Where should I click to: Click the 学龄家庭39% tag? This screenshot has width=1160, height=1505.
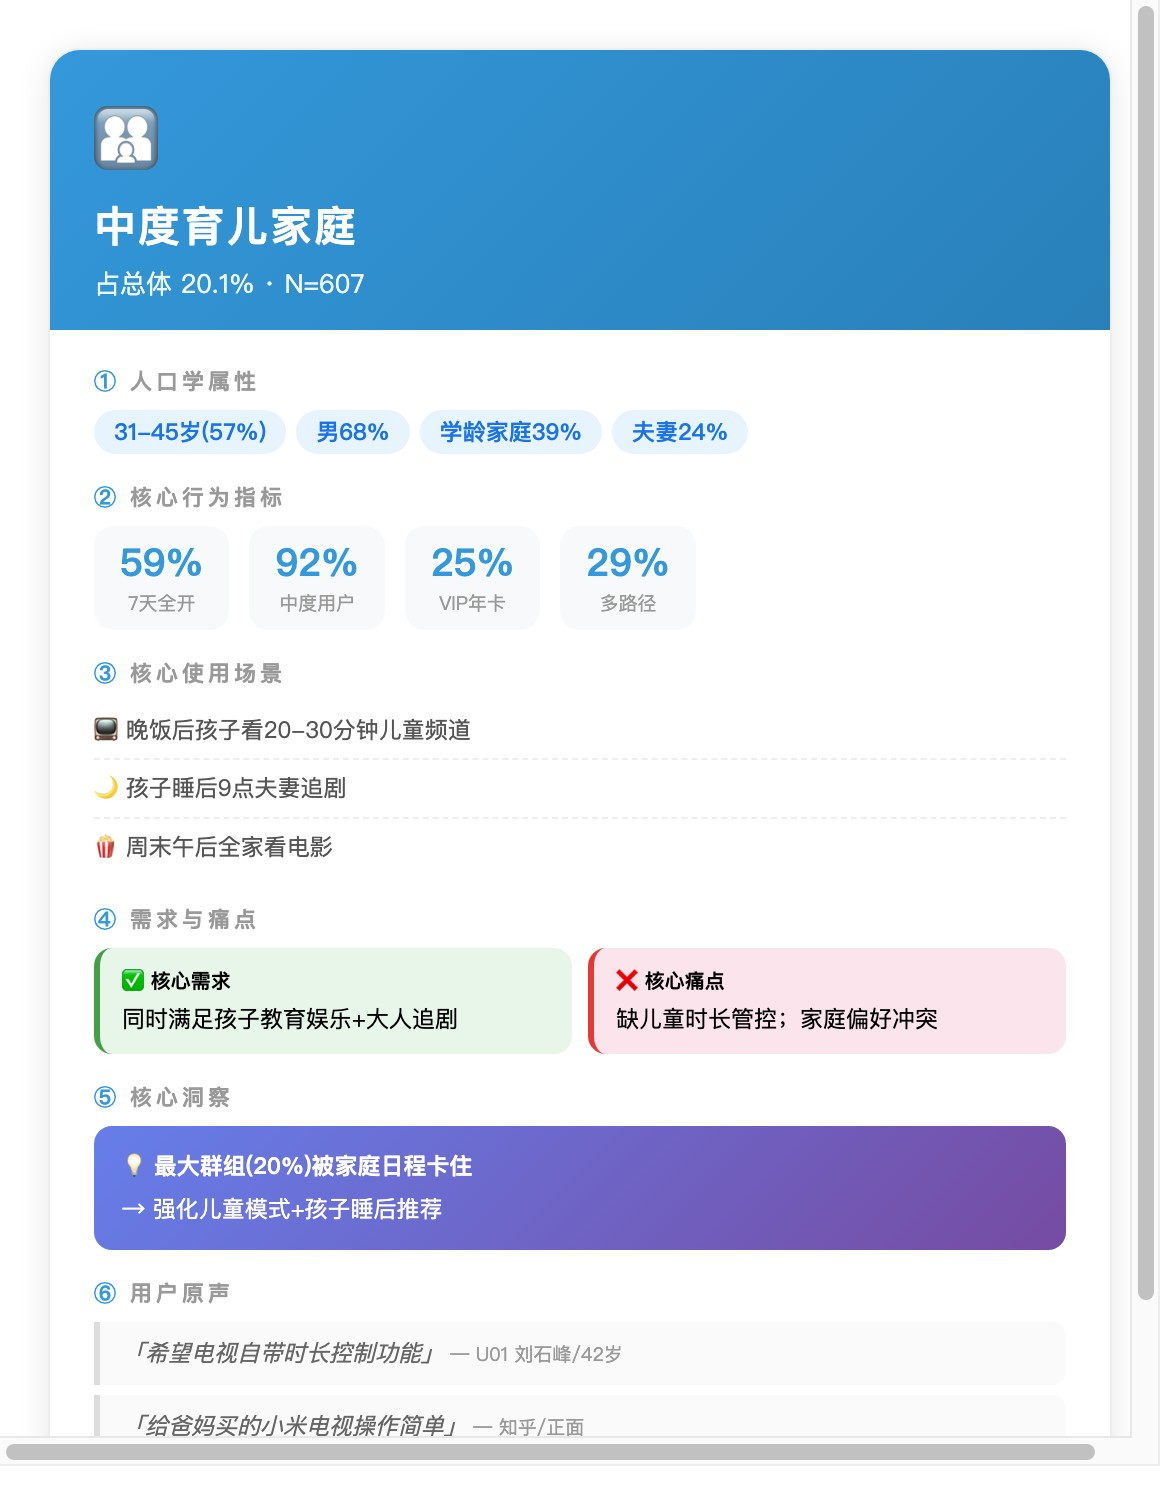[510, 432]
